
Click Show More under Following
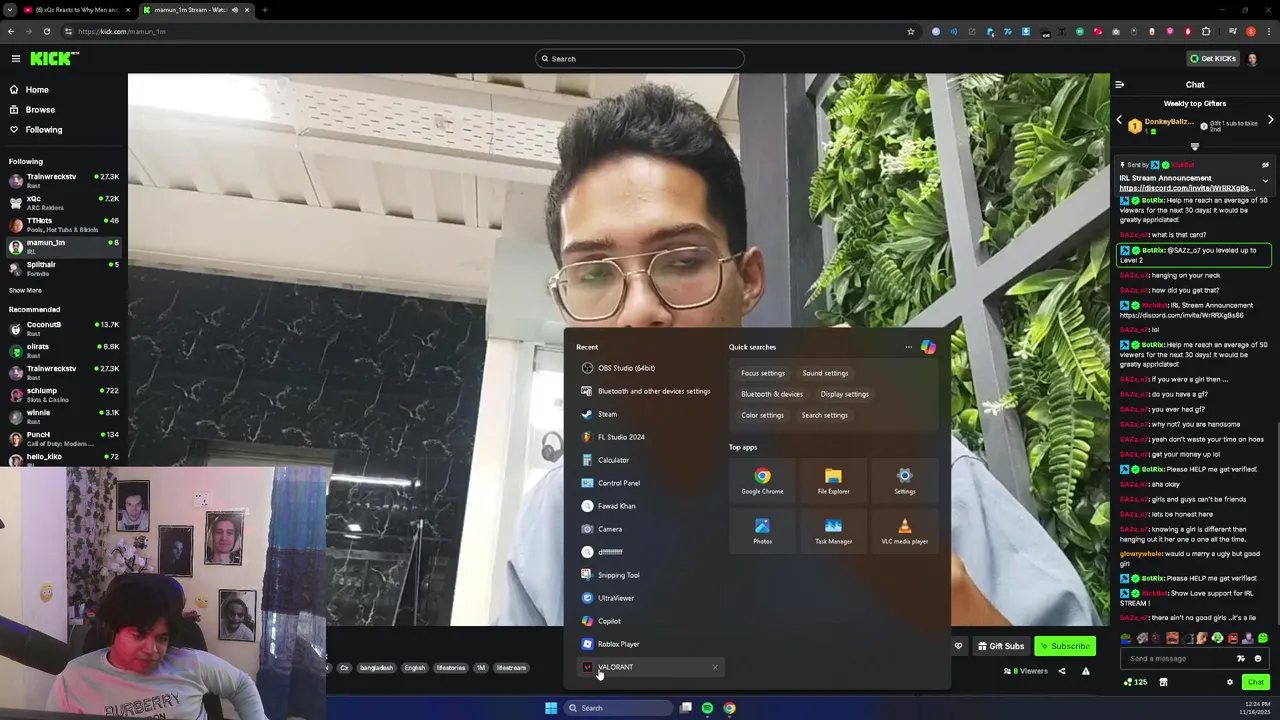25,290
